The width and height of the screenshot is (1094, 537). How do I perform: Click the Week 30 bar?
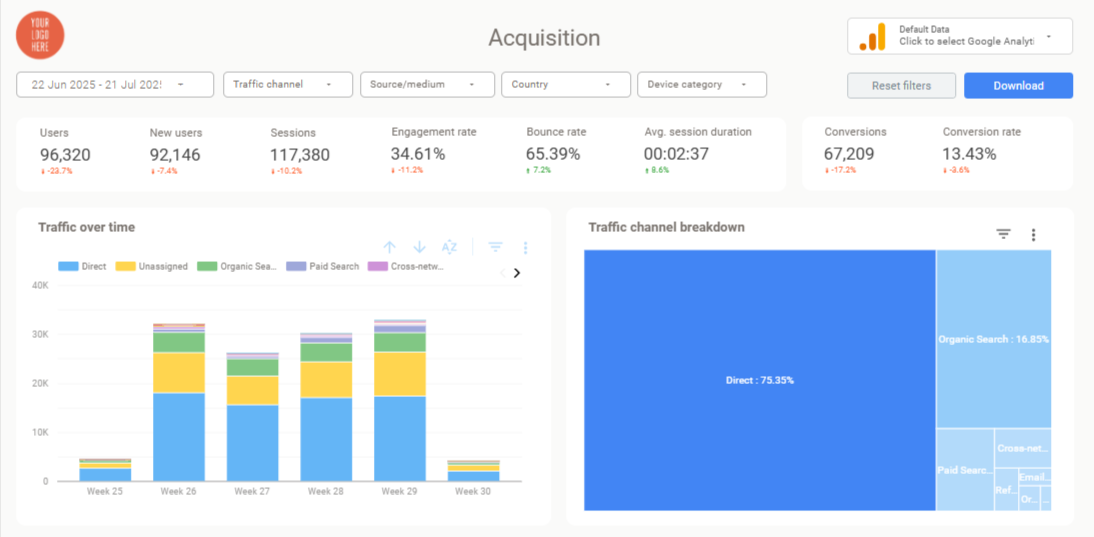[x=473, y=471]
